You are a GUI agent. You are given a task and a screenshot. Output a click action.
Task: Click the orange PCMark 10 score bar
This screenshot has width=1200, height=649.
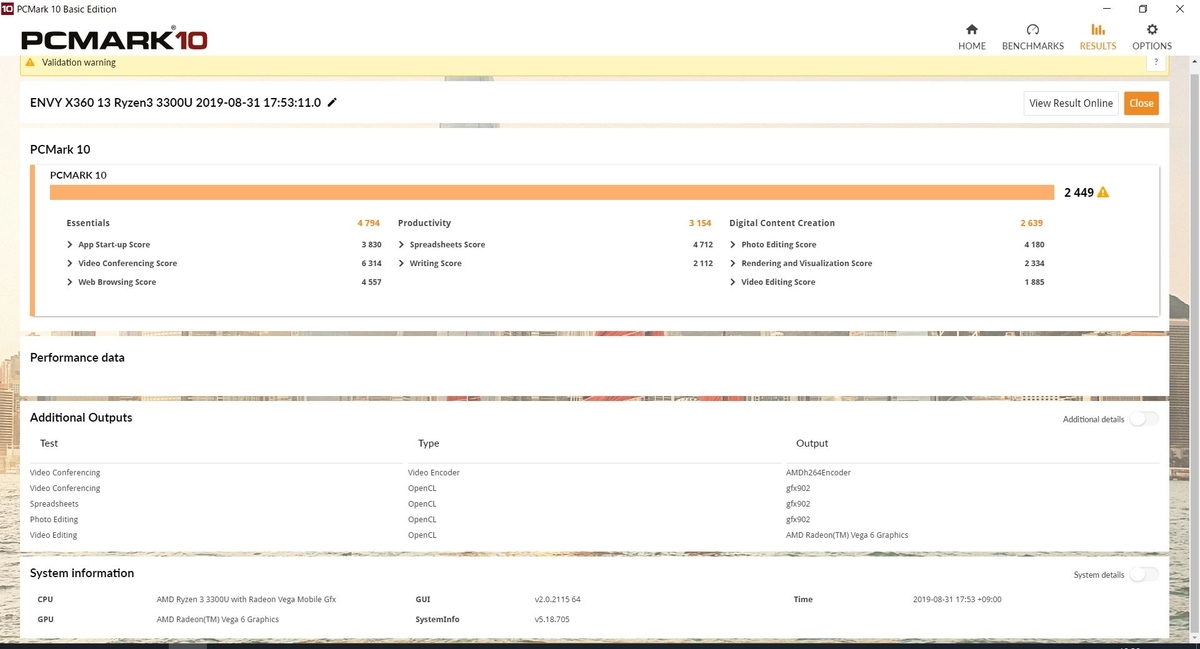552,192
